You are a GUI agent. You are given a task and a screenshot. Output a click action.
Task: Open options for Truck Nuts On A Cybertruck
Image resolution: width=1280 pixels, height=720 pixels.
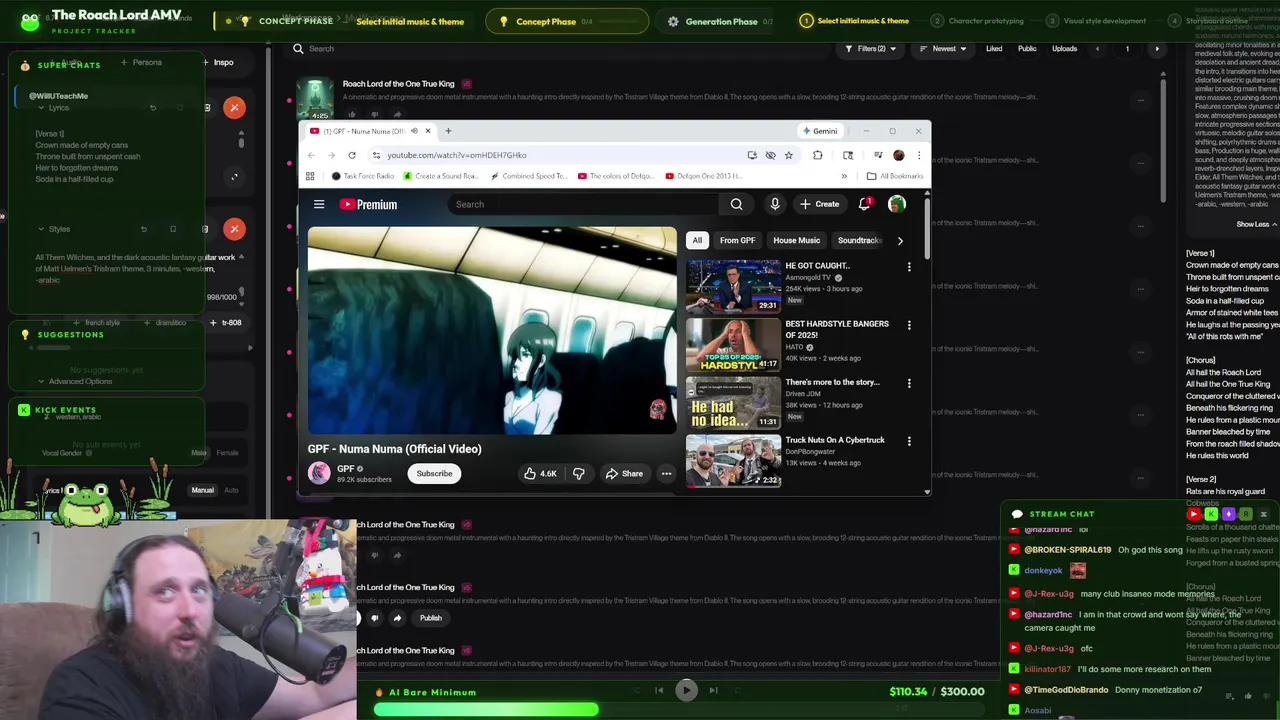pyautogui.click(x=909, y=441)
